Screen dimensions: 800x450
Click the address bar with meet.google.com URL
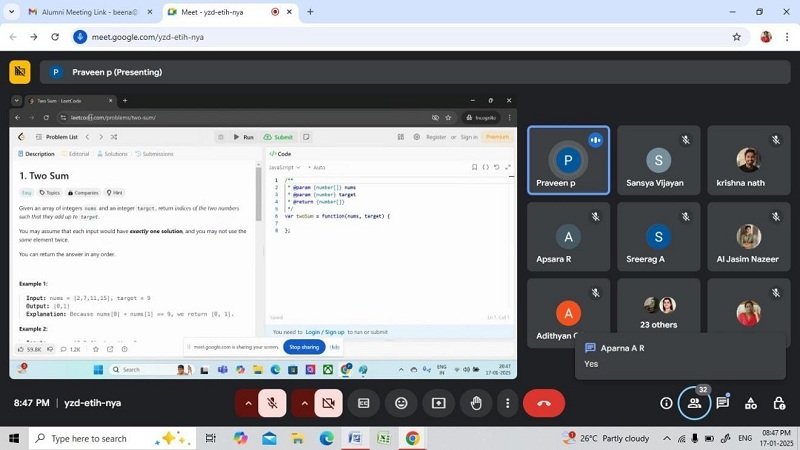pyautogui.click(x=411, y=37)
